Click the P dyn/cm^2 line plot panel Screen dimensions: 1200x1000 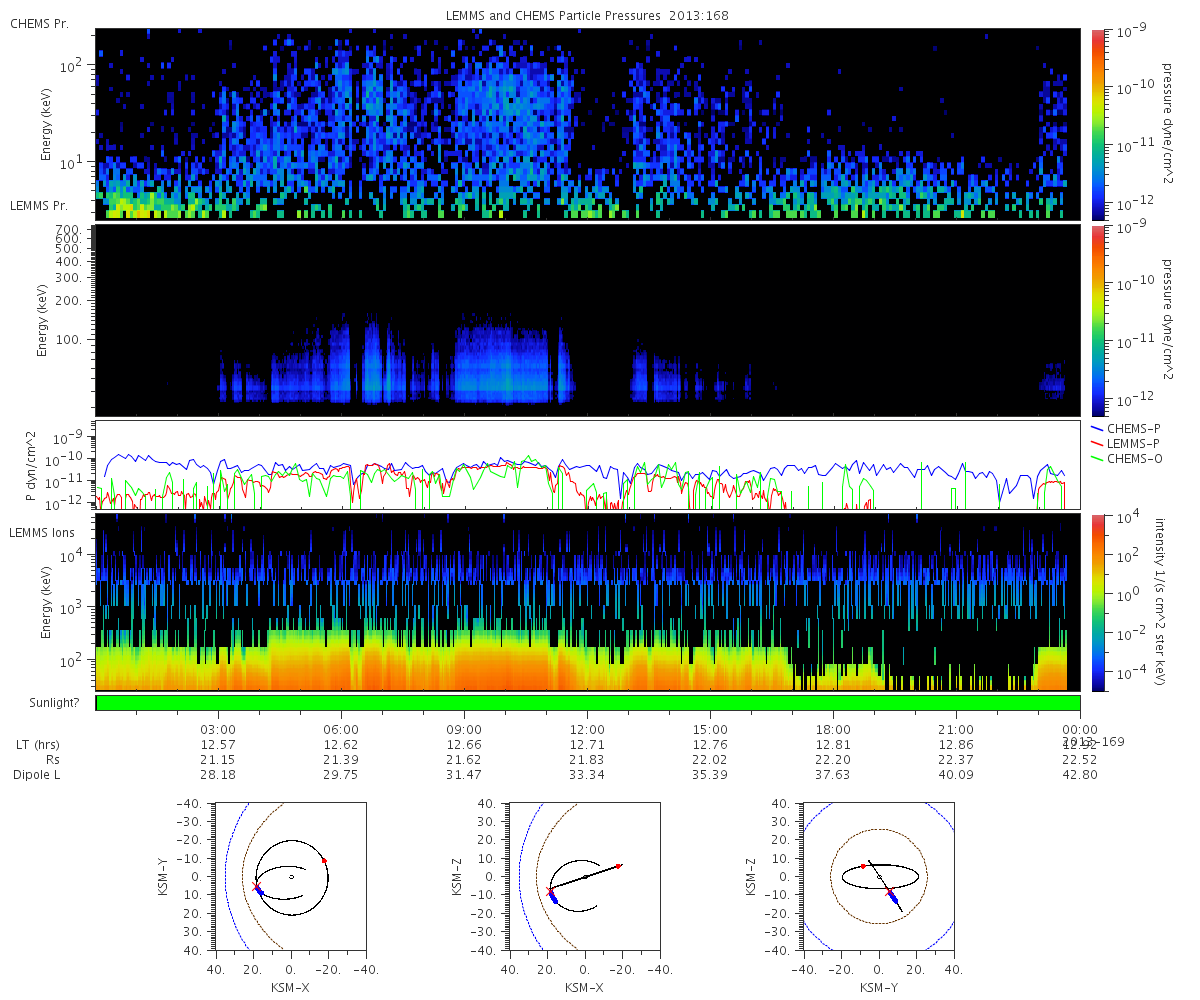(588, 465)
